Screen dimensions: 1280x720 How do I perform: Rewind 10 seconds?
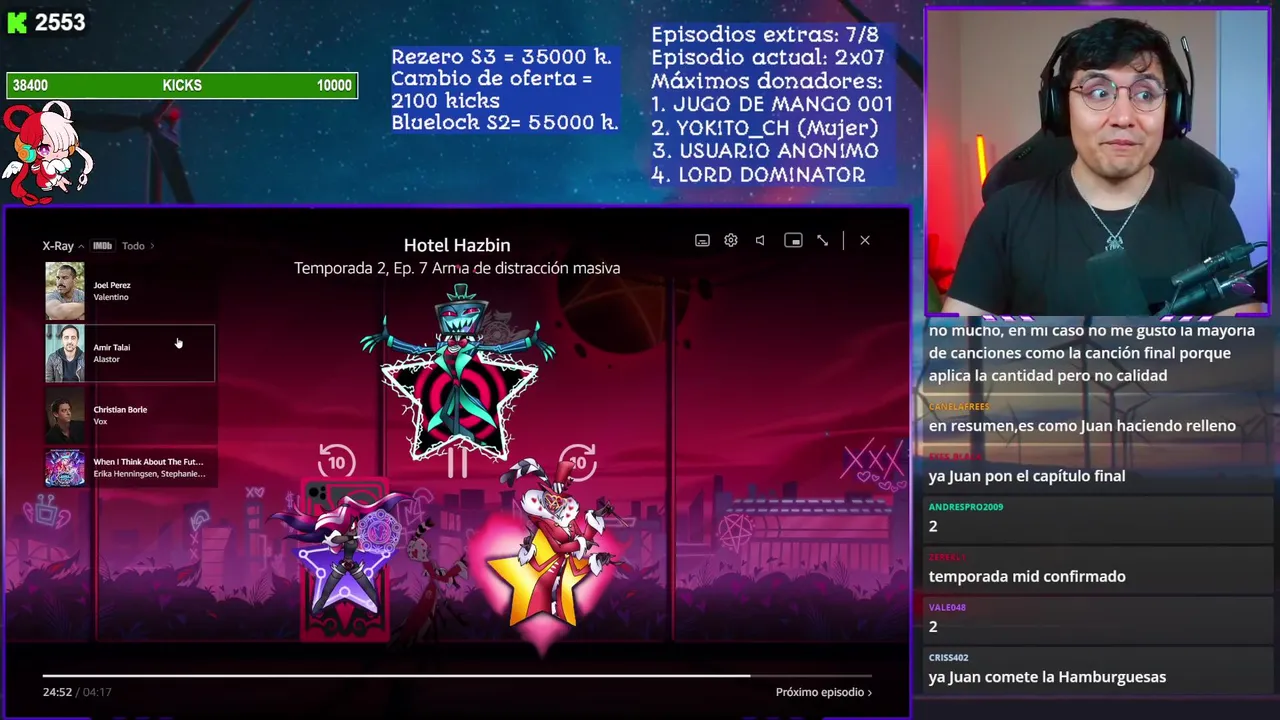pyautogui.click(x=337, y=462)
